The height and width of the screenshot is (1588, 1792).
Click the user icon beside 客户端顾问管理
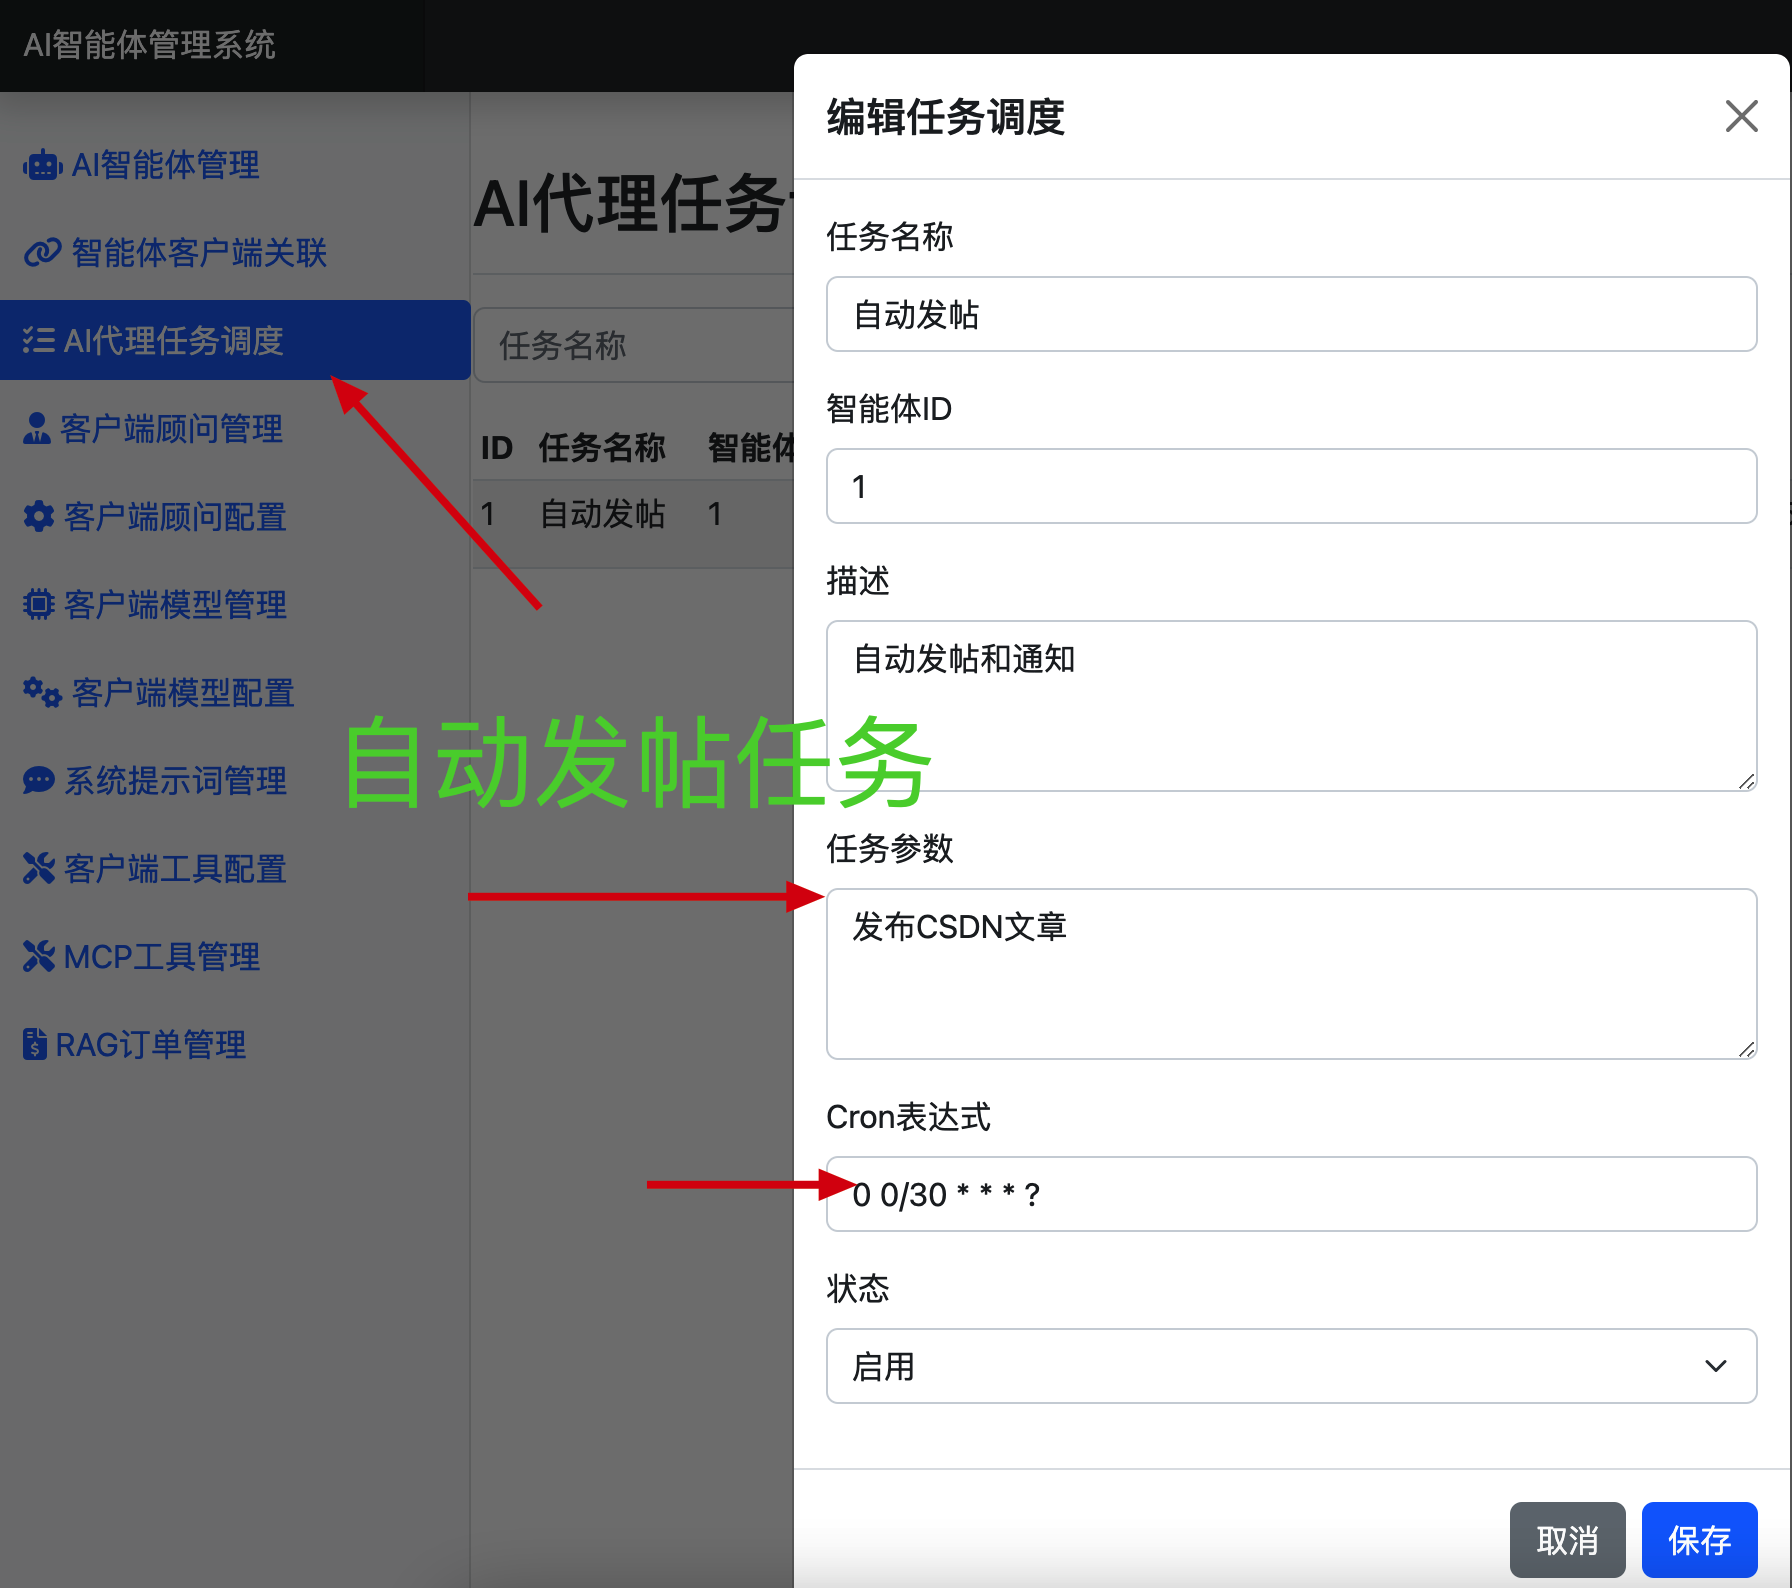pos(37,428)
